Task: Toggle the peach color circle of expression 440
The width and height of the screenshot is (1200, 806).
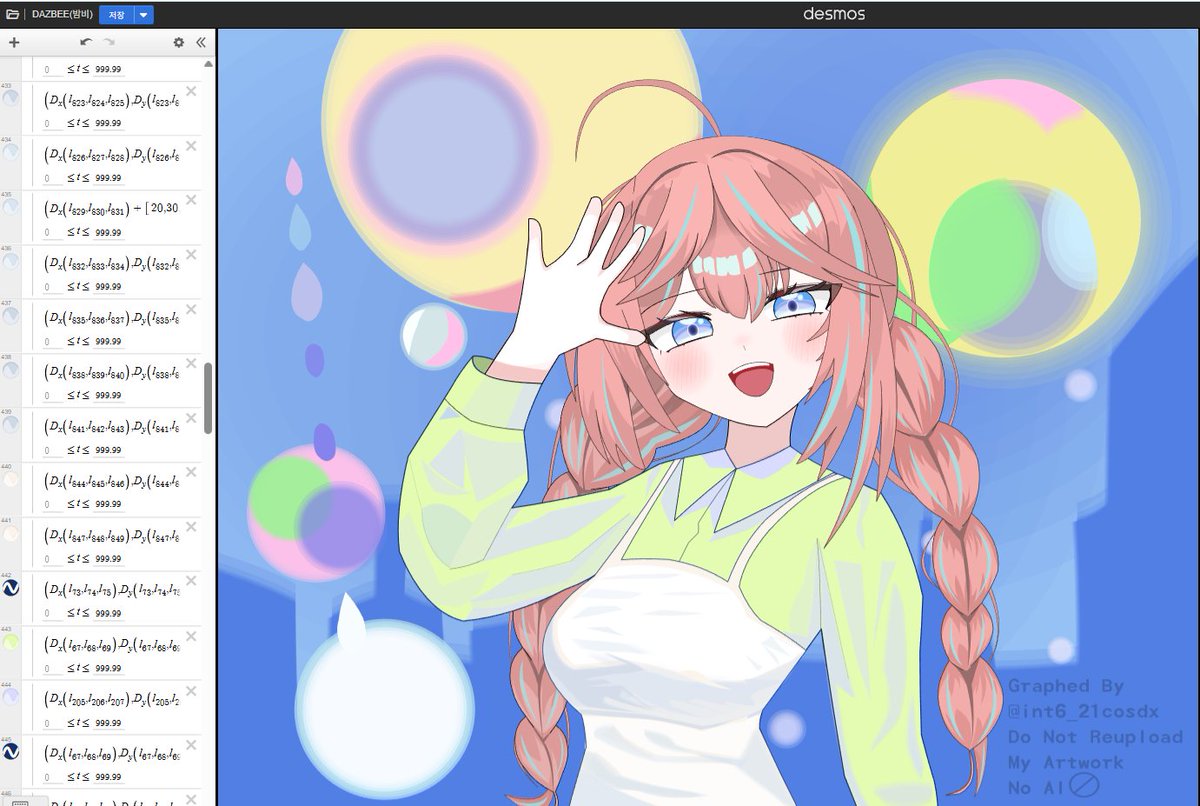Action: tap(10, 479)
